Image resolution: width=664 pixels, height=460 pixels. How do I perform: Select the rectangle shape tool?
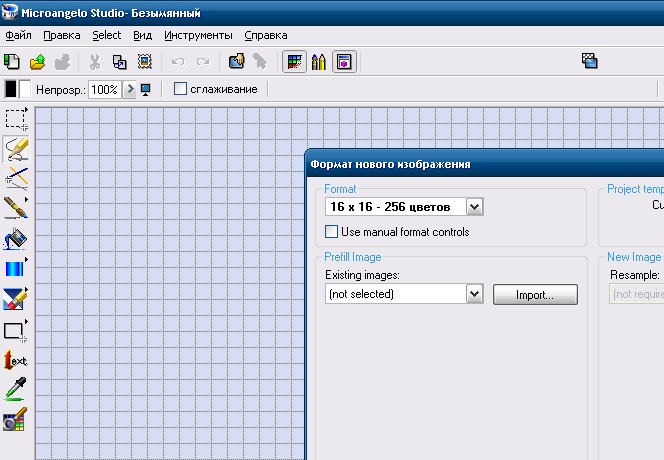[15, 331]
